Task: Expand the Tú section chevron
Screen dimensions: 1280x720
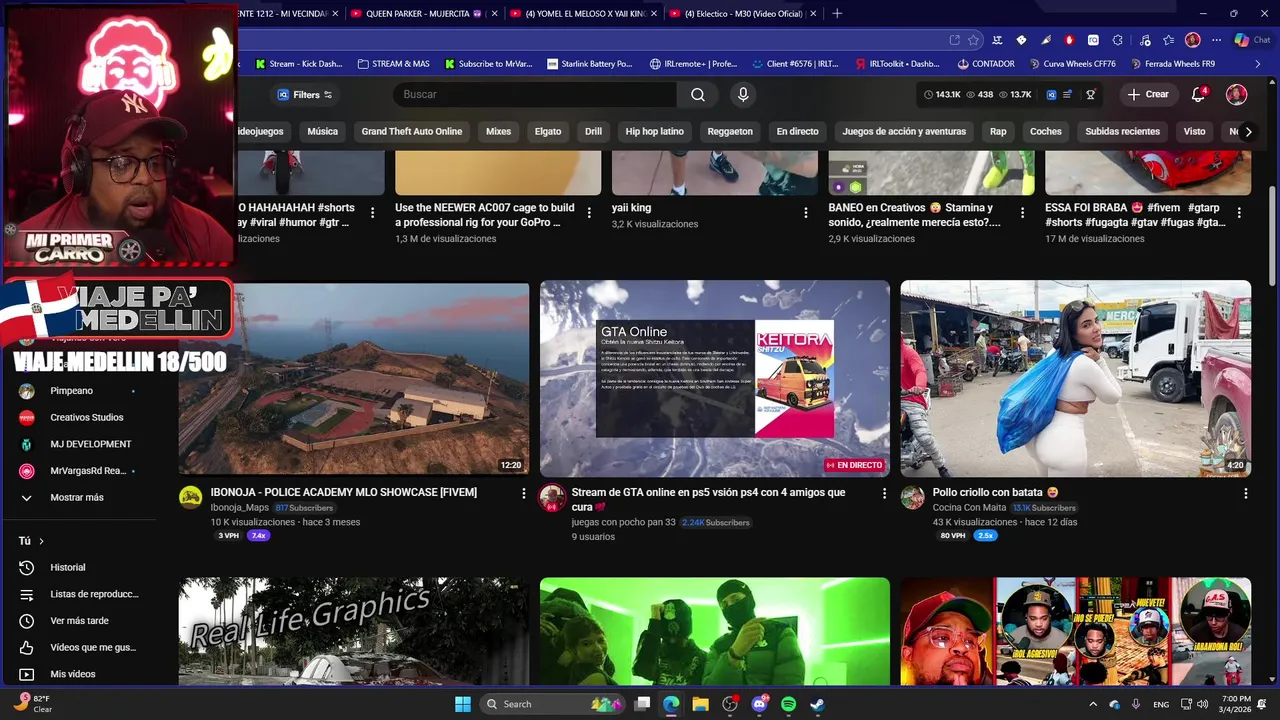Action: tap(41, 541)
